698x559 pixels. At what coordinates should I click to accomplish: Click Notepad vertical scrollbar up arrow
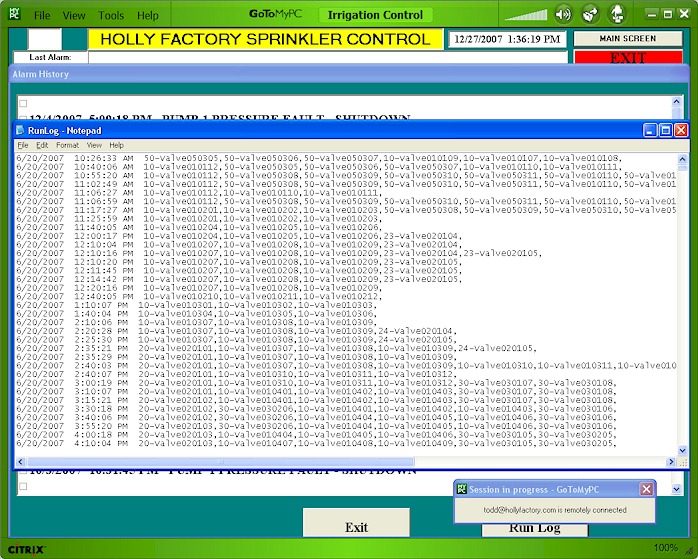(682, 159)
